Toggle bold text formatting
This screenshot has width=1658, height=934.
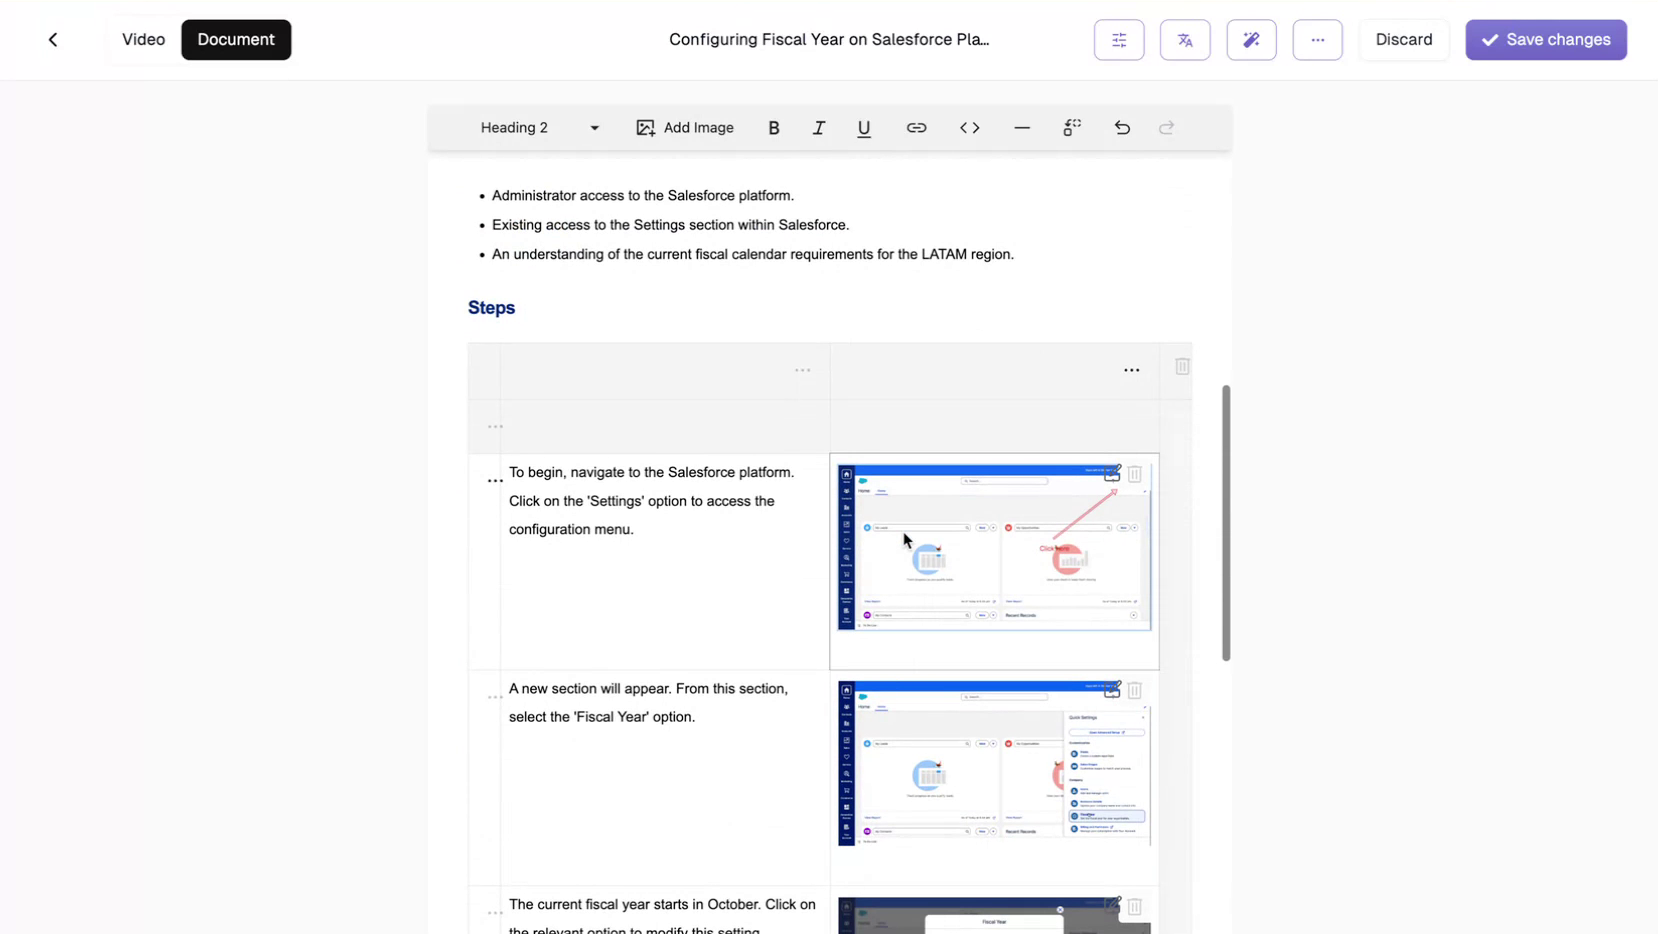[773, 127]
